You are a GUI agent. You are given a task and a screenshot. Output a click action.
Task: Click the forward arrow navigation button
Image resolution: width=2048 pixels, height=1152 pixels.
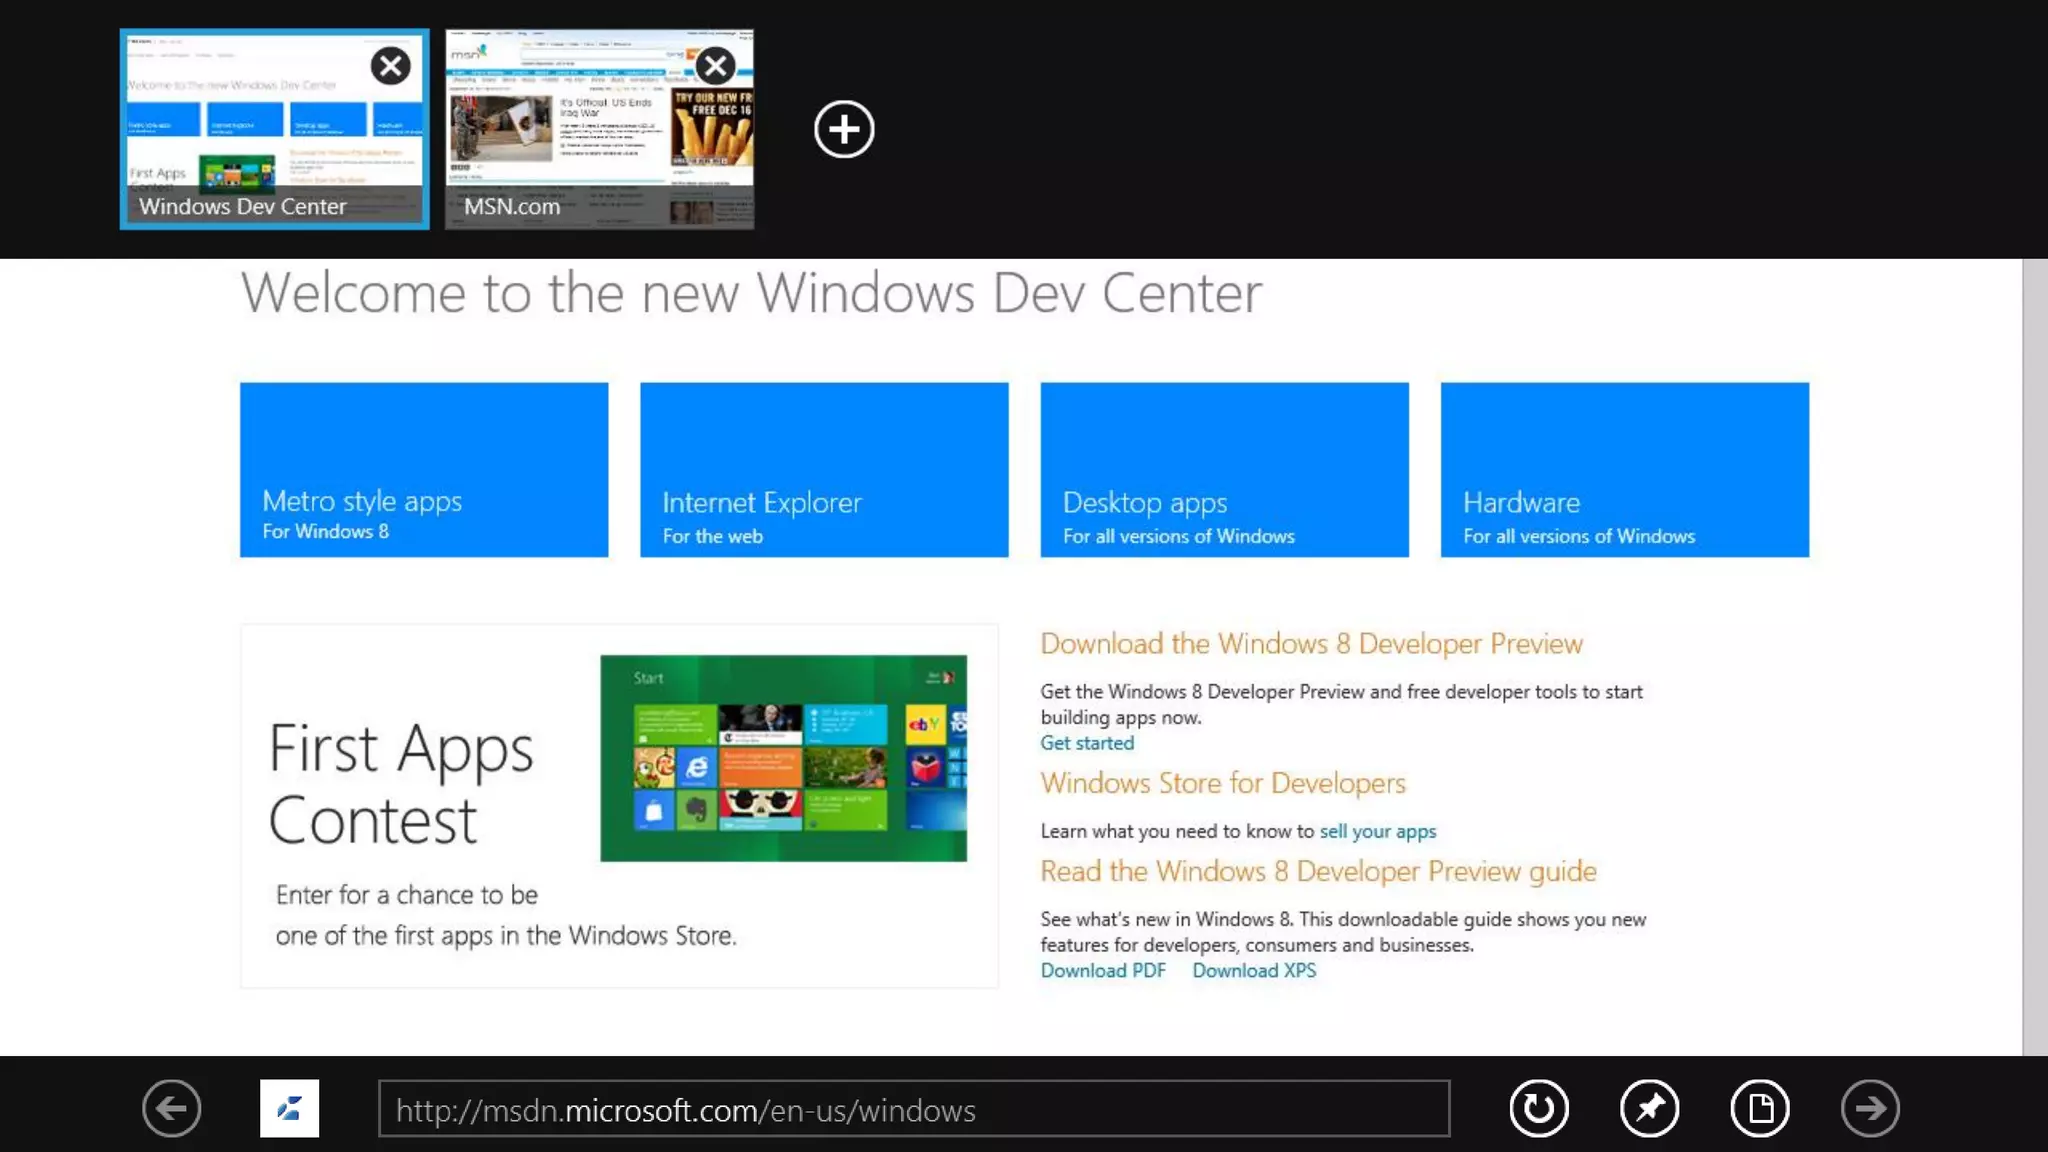click(1870, 1108)
